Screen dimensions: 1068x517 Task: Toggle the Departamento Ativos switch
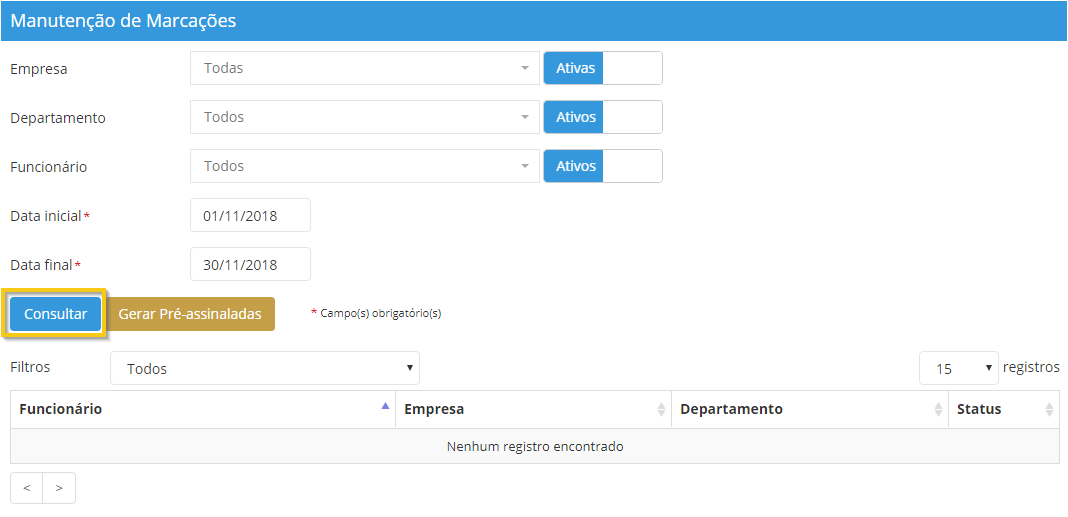[x=602, y=117]
